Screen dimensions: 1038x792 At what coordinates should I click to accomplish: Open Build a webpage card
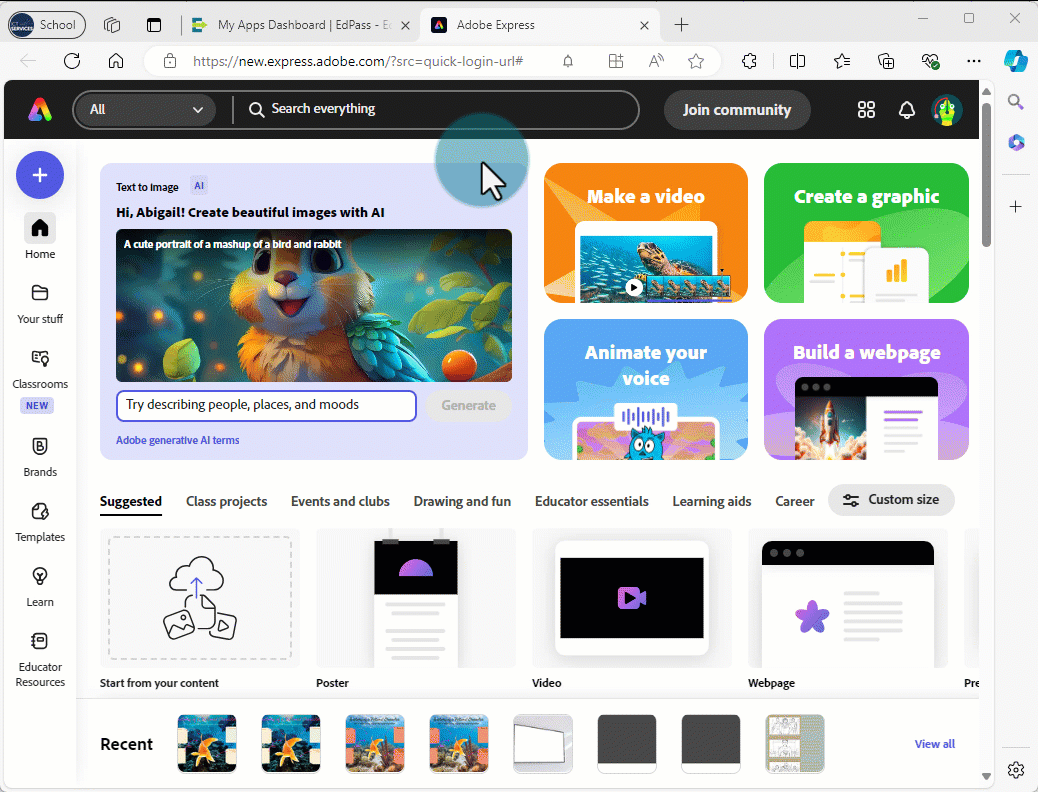click(866, 389)
